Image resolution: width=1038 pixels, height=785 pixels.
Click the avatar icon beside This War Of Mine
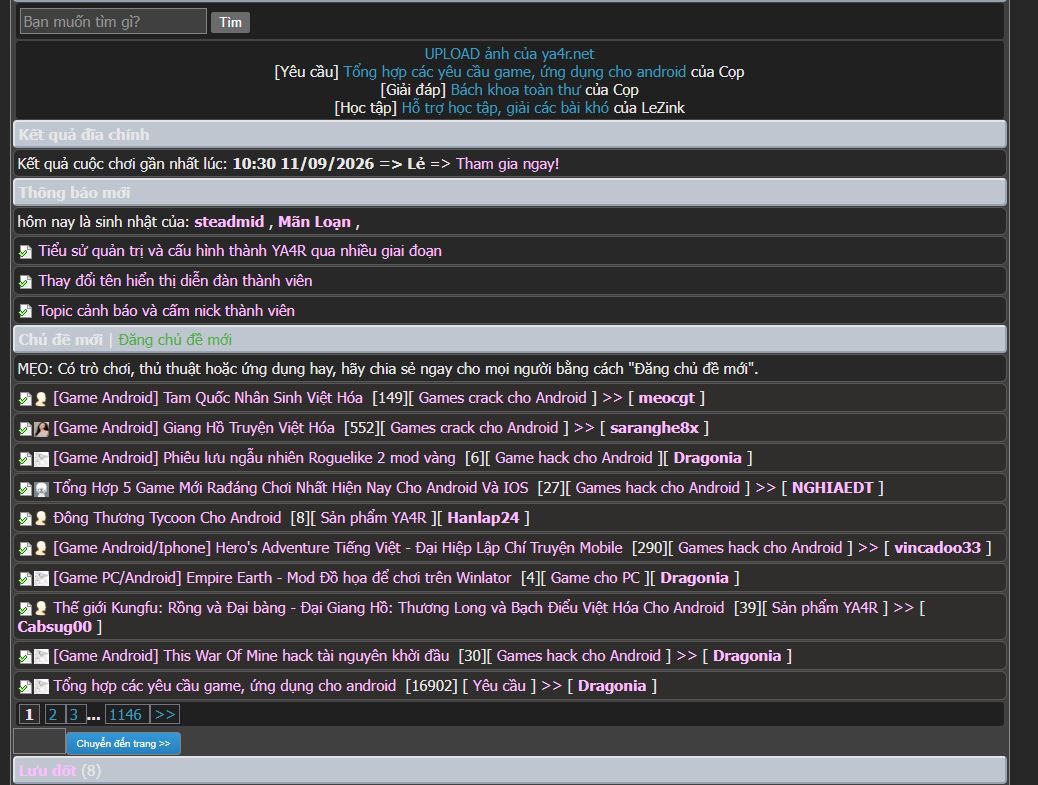click(x=41, y=657)
